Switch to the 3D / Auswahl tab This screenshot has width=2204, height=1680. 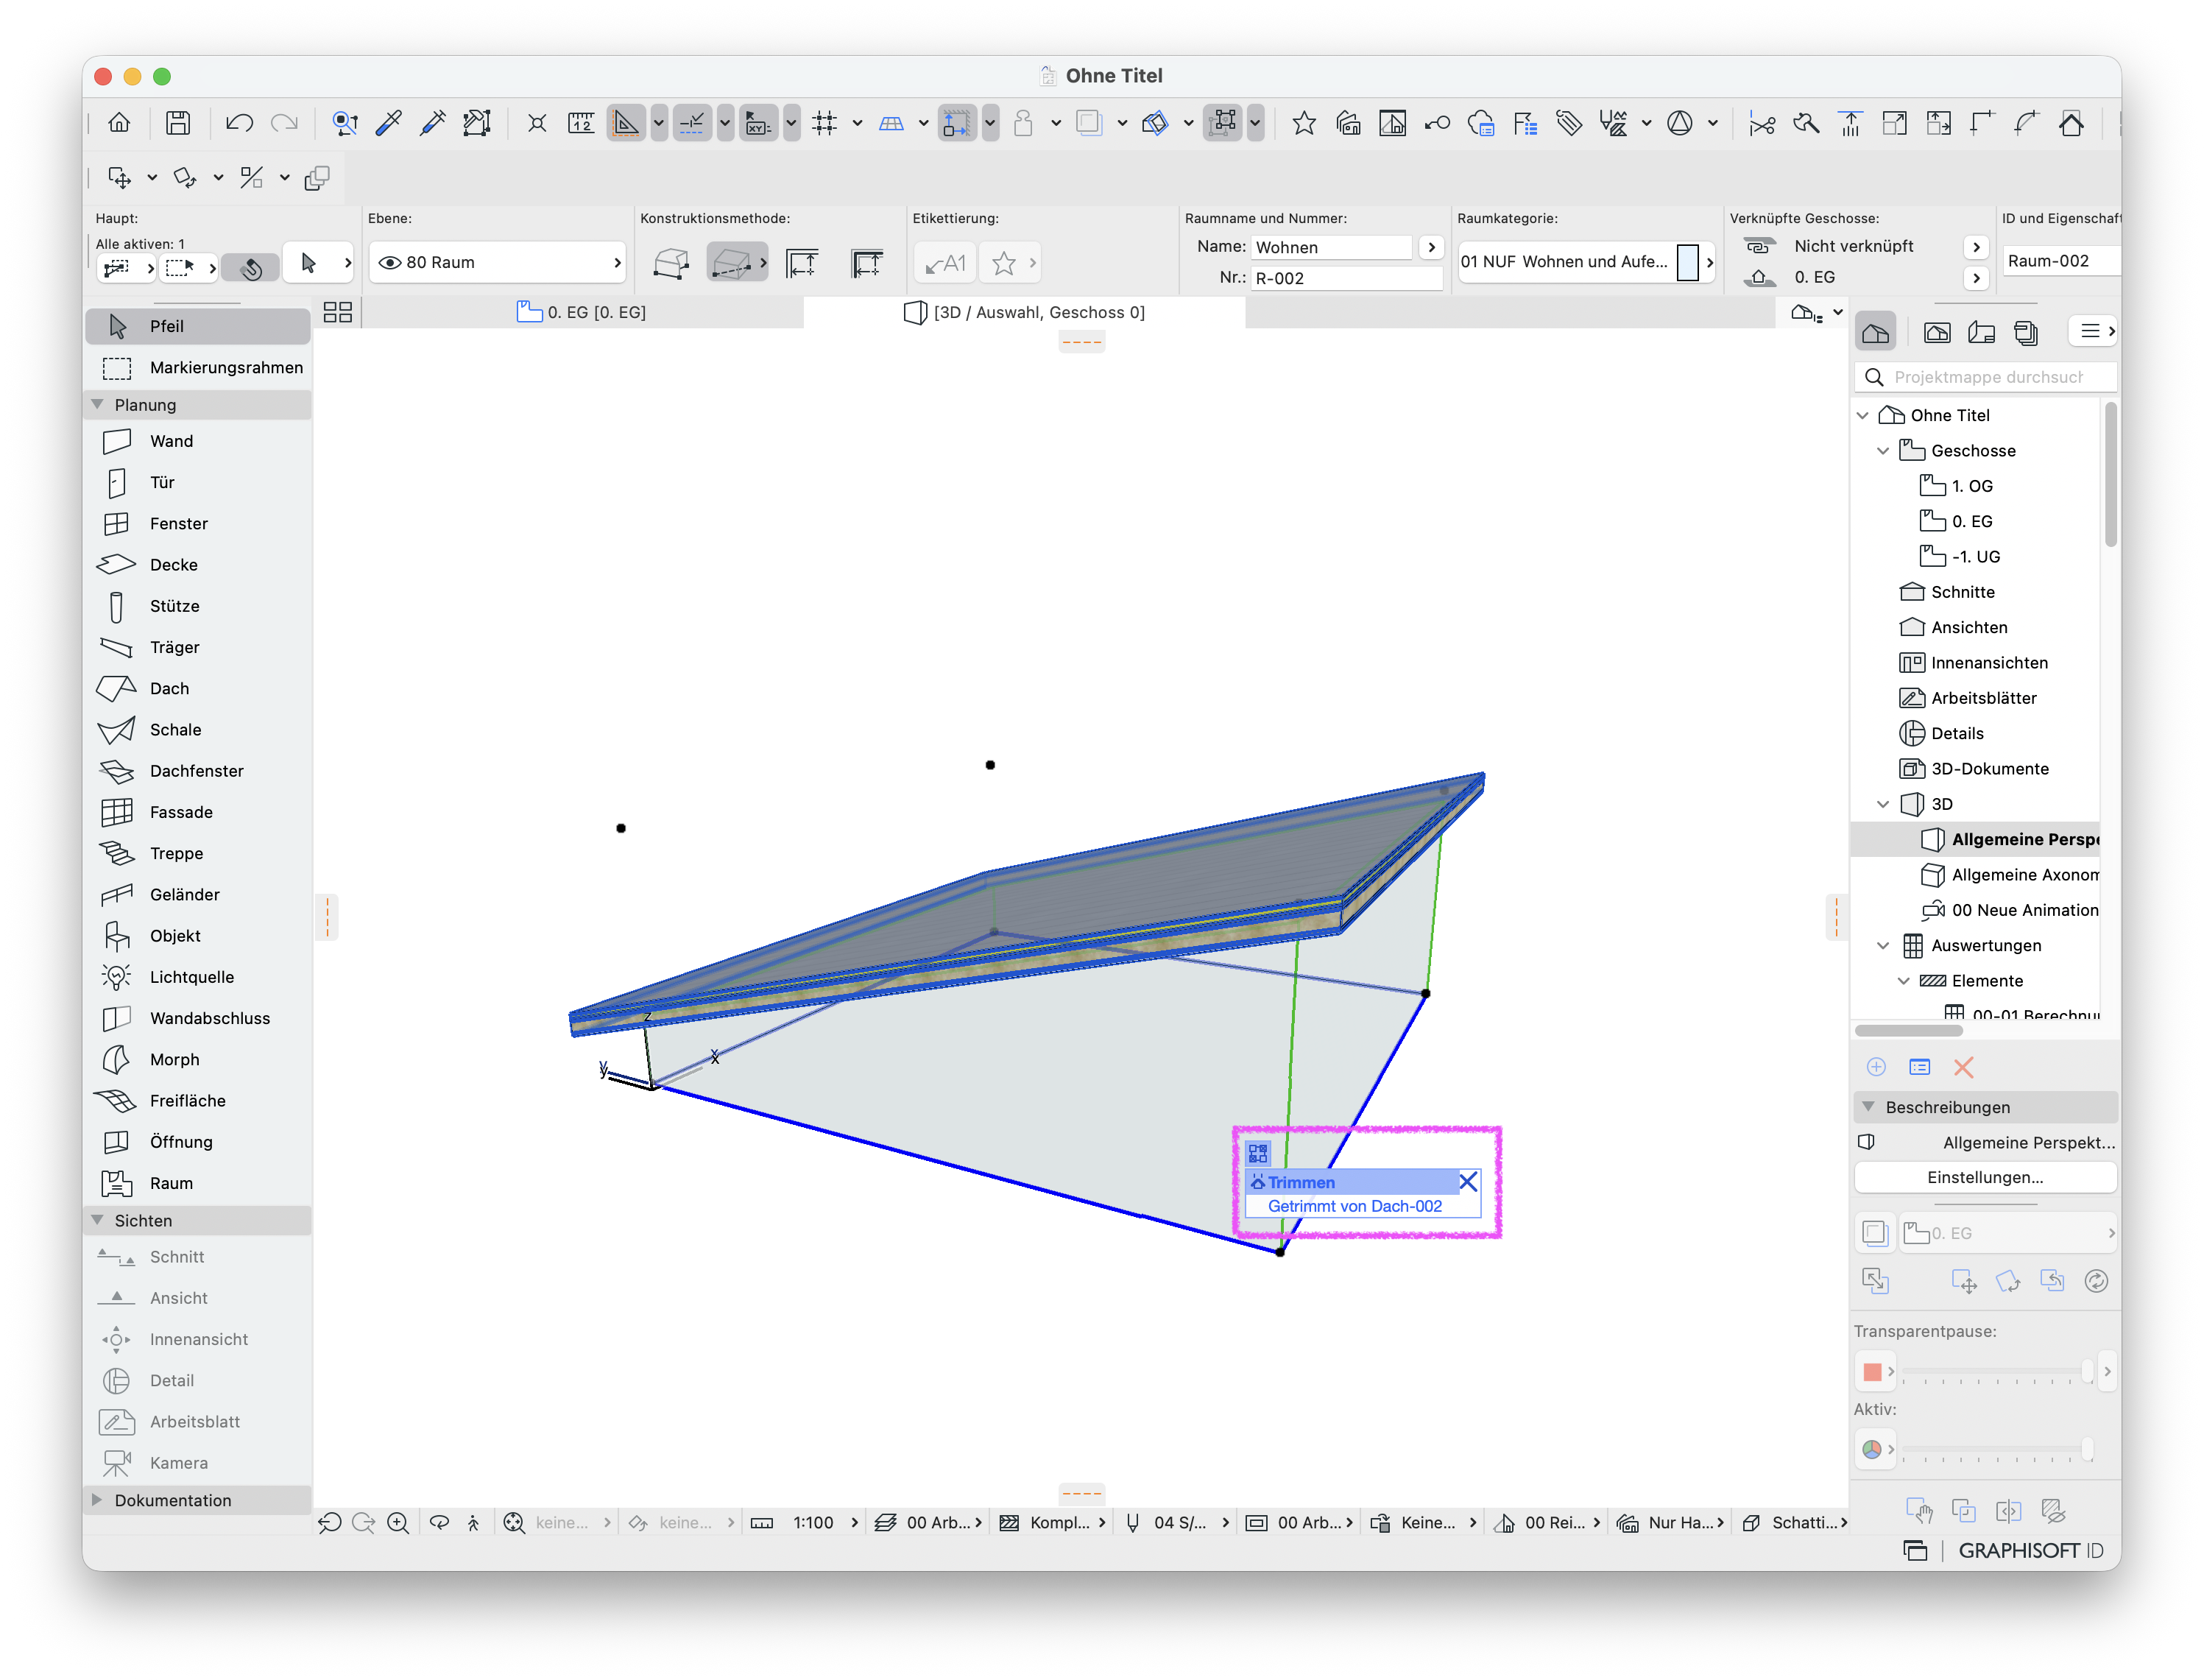pyautogui.click(x=1024, y=312)
